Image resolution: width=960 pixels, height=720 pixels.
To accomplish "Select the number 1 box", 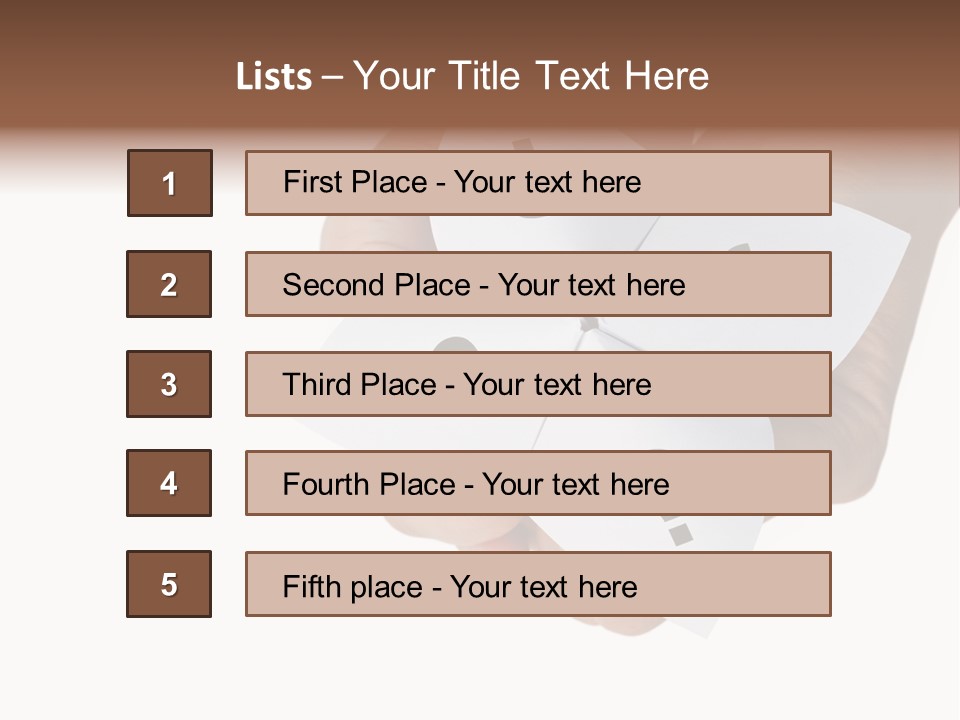I will click(x=170, y=183).
